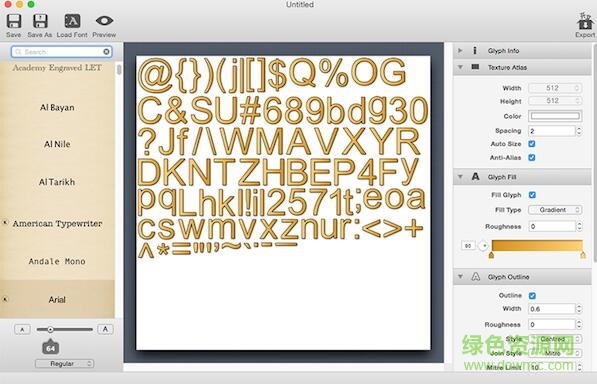Select the Academy Engraved LET font
This screenshot has height=384, width=597.
click(57, 68)
